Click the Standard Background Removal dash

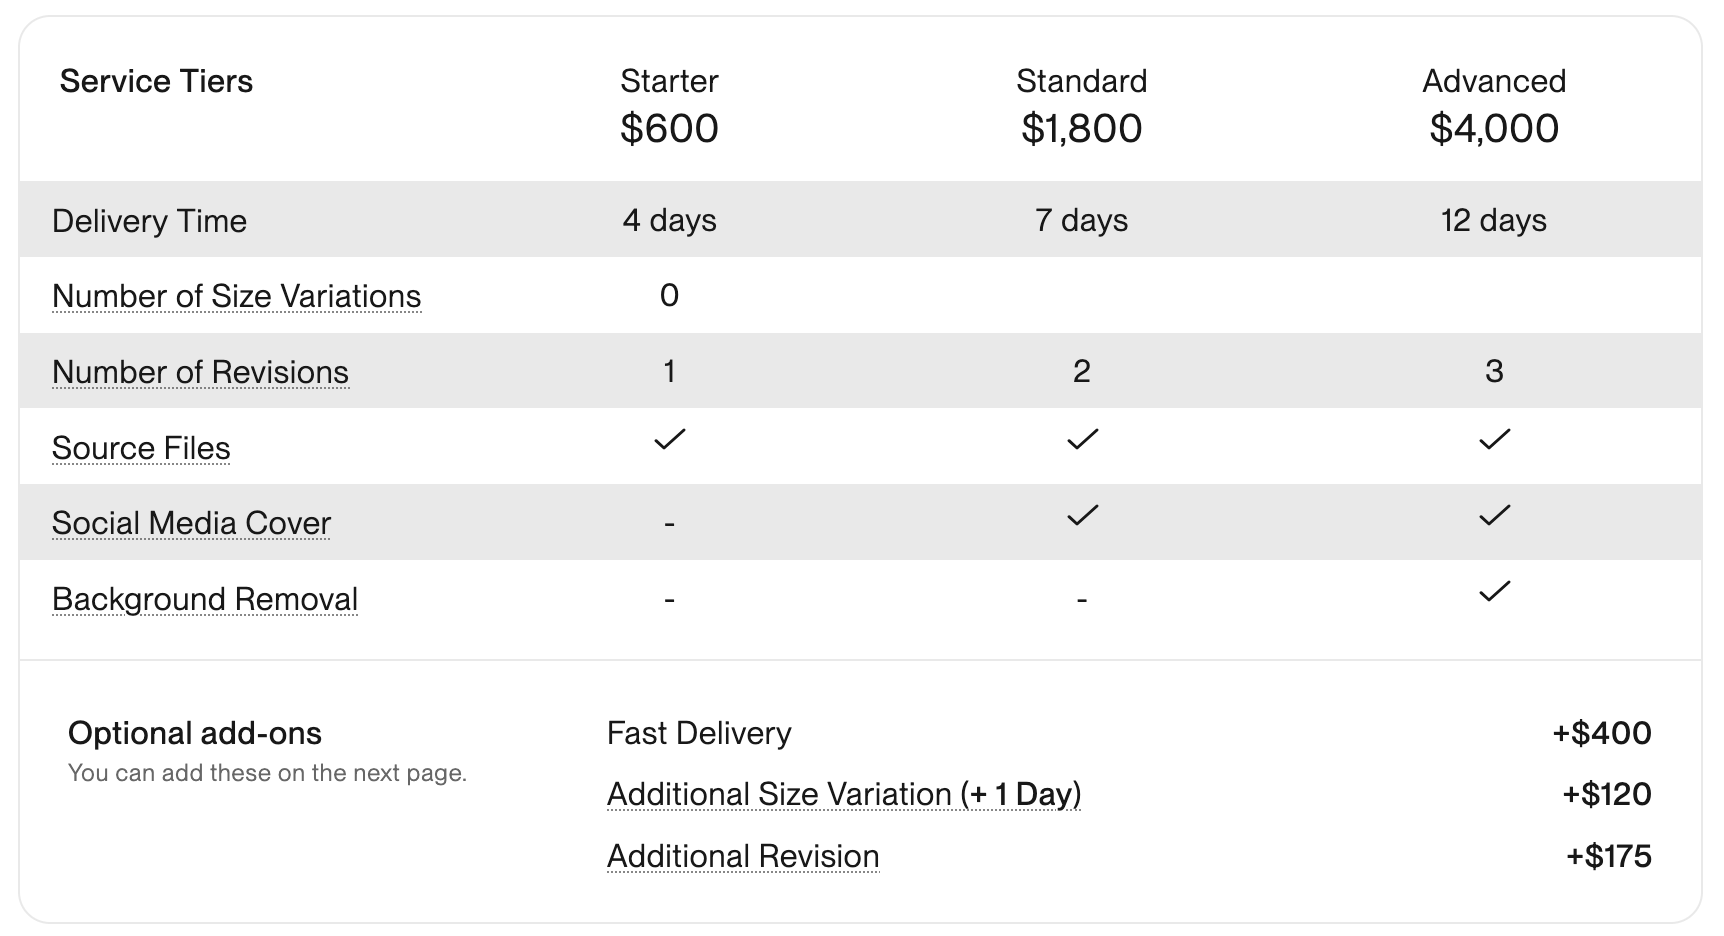(x=1082, y=600)
